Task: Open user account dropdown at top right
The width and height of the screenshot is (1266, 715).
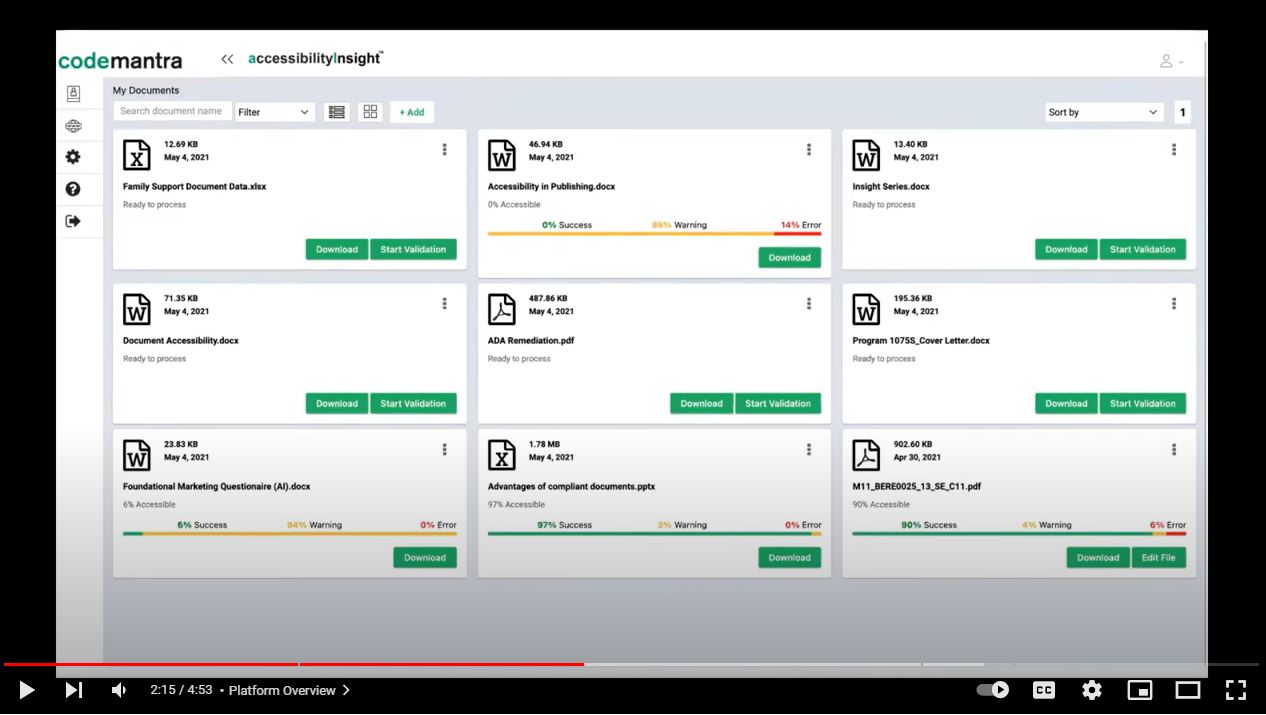Action: click(1170, 61)
